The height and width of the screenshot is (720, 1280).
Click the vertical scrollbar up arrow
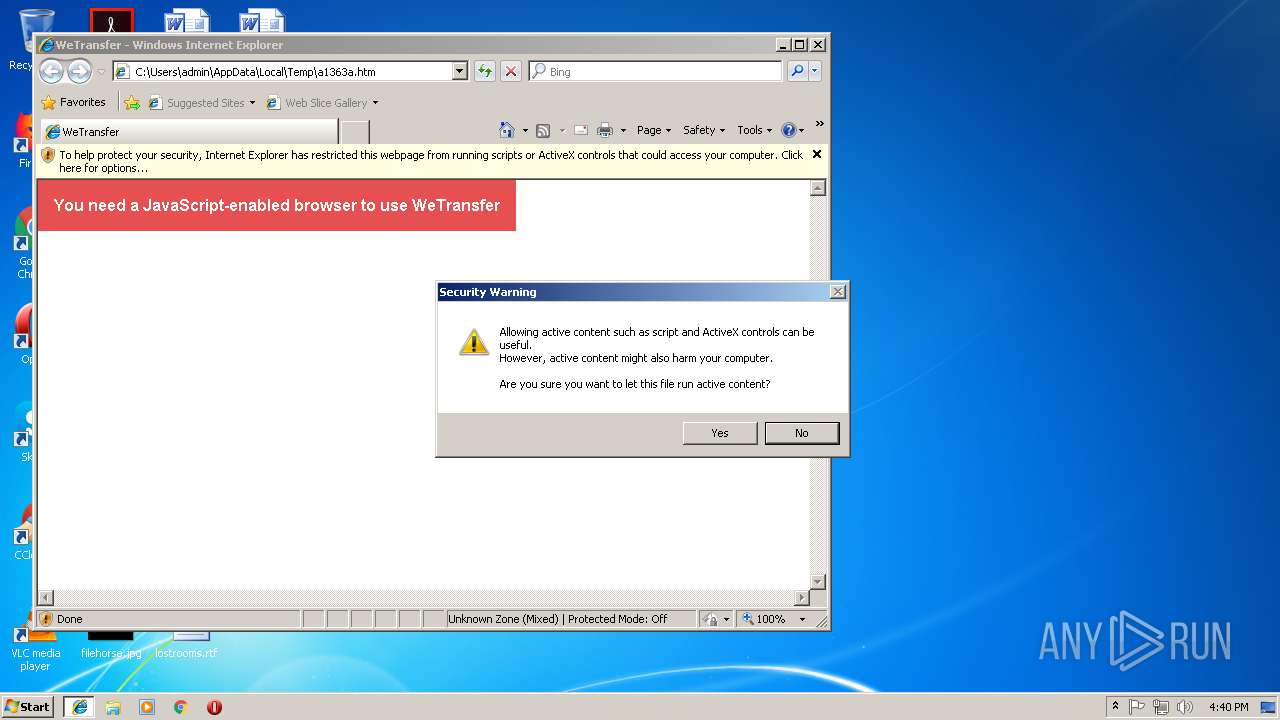(817, 188)
